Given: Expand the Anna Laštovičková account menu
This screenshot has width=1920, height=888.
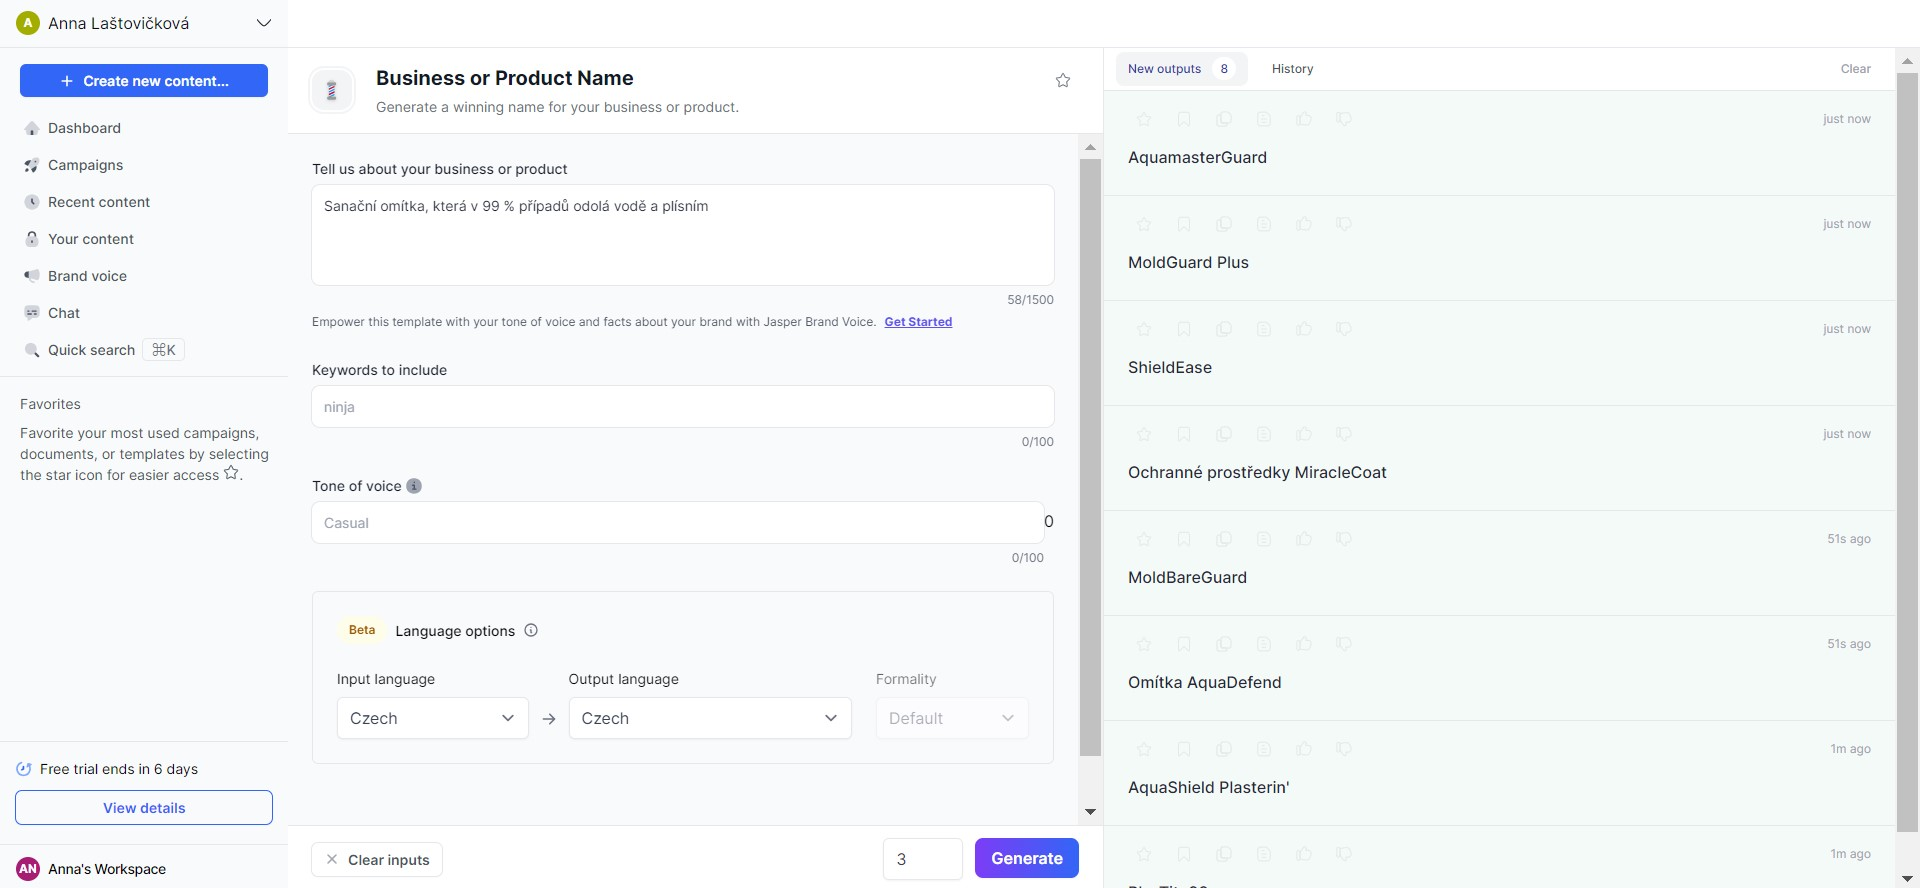Looking at the screenshot, I should (x=264, y=23).
